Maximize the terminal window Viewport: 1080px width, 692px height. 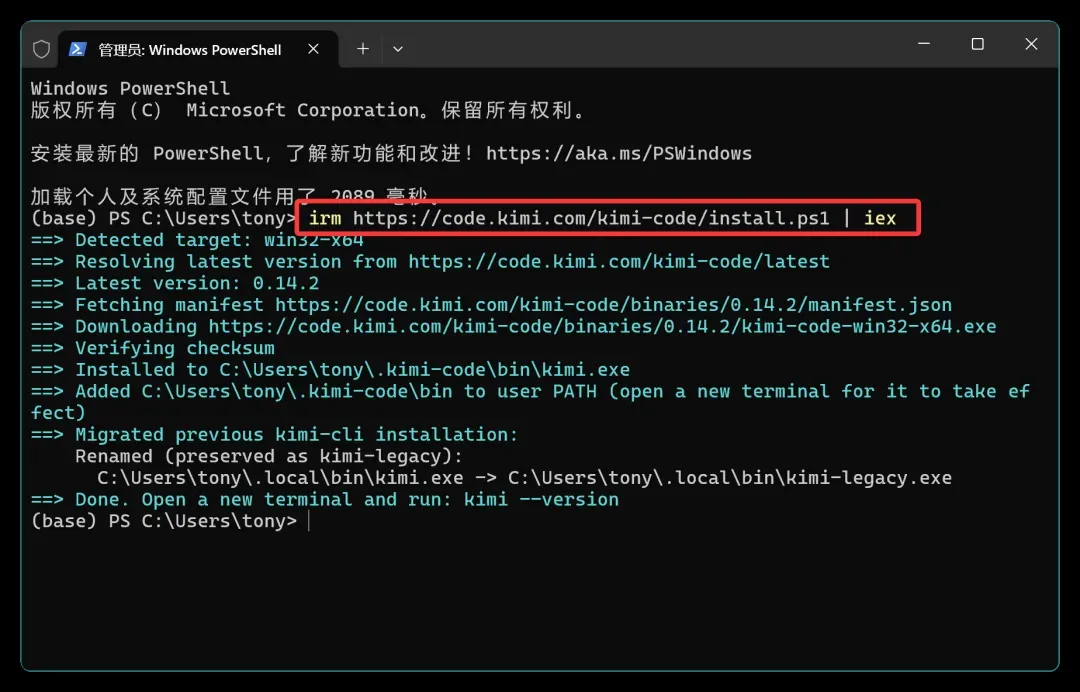(977, 44)
